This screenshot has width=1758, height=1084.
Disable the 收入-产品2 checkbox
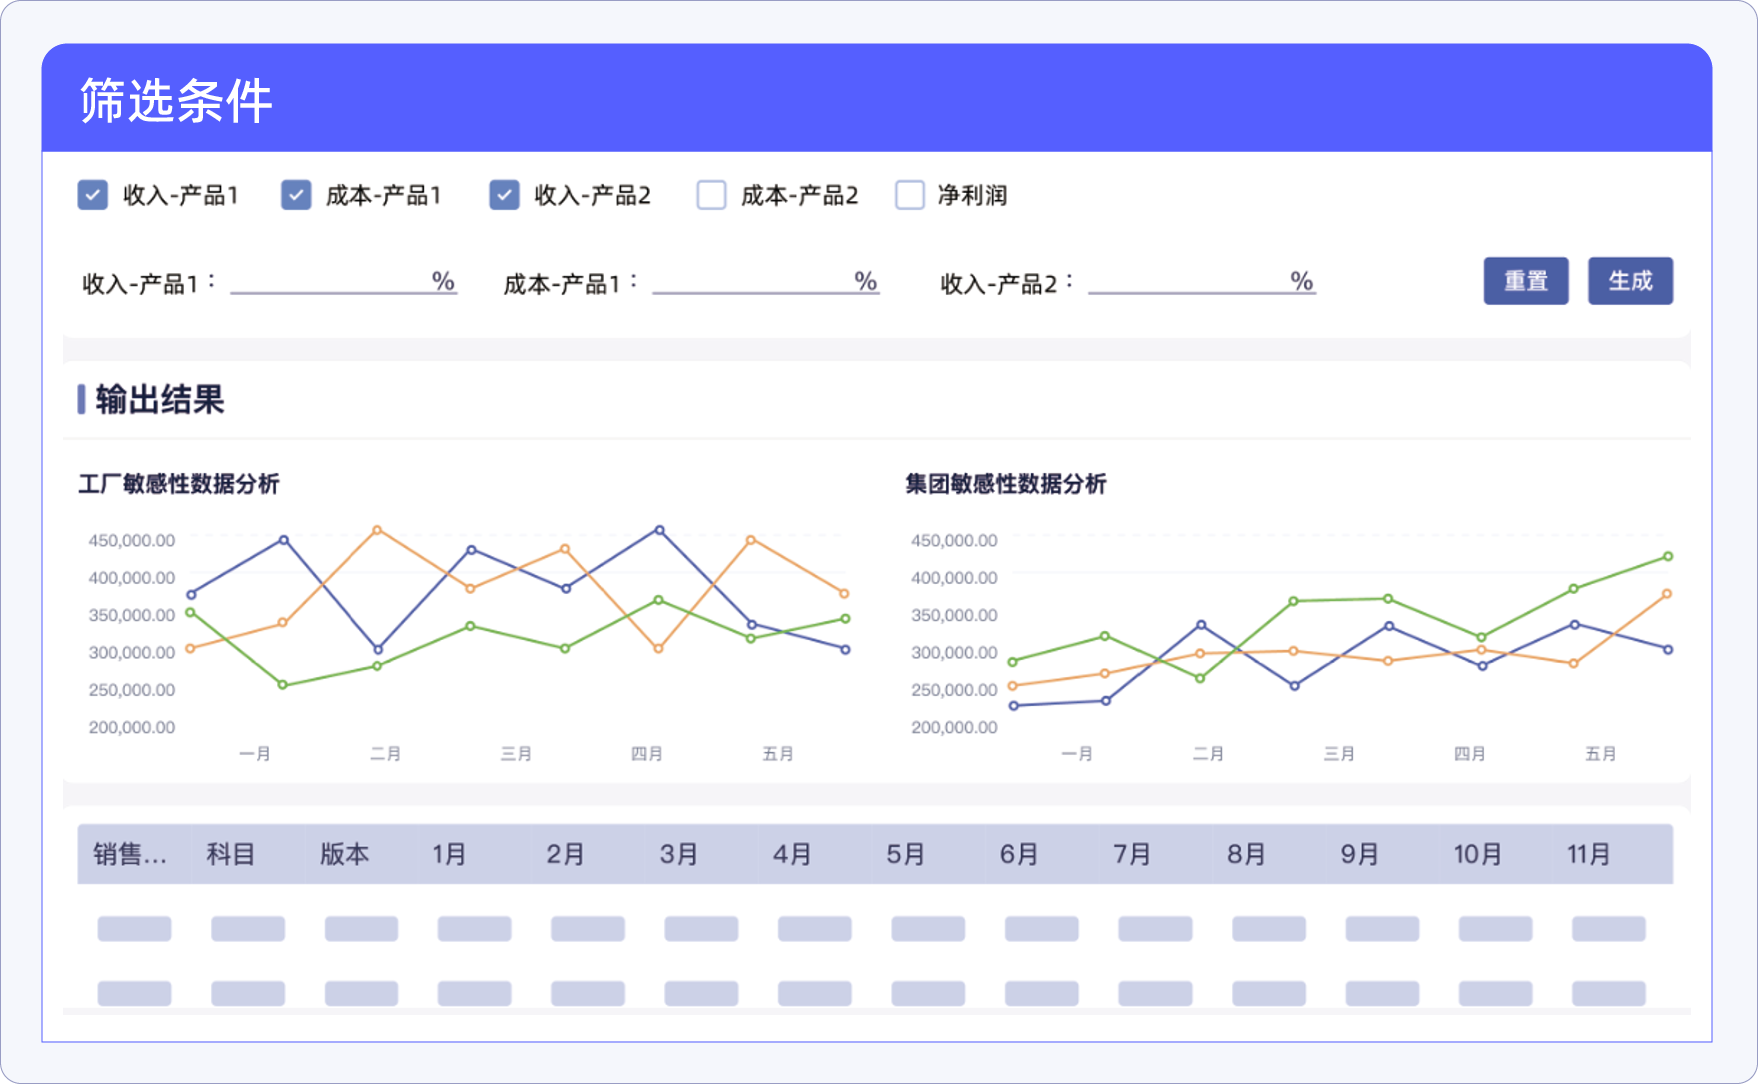point(504,195)
